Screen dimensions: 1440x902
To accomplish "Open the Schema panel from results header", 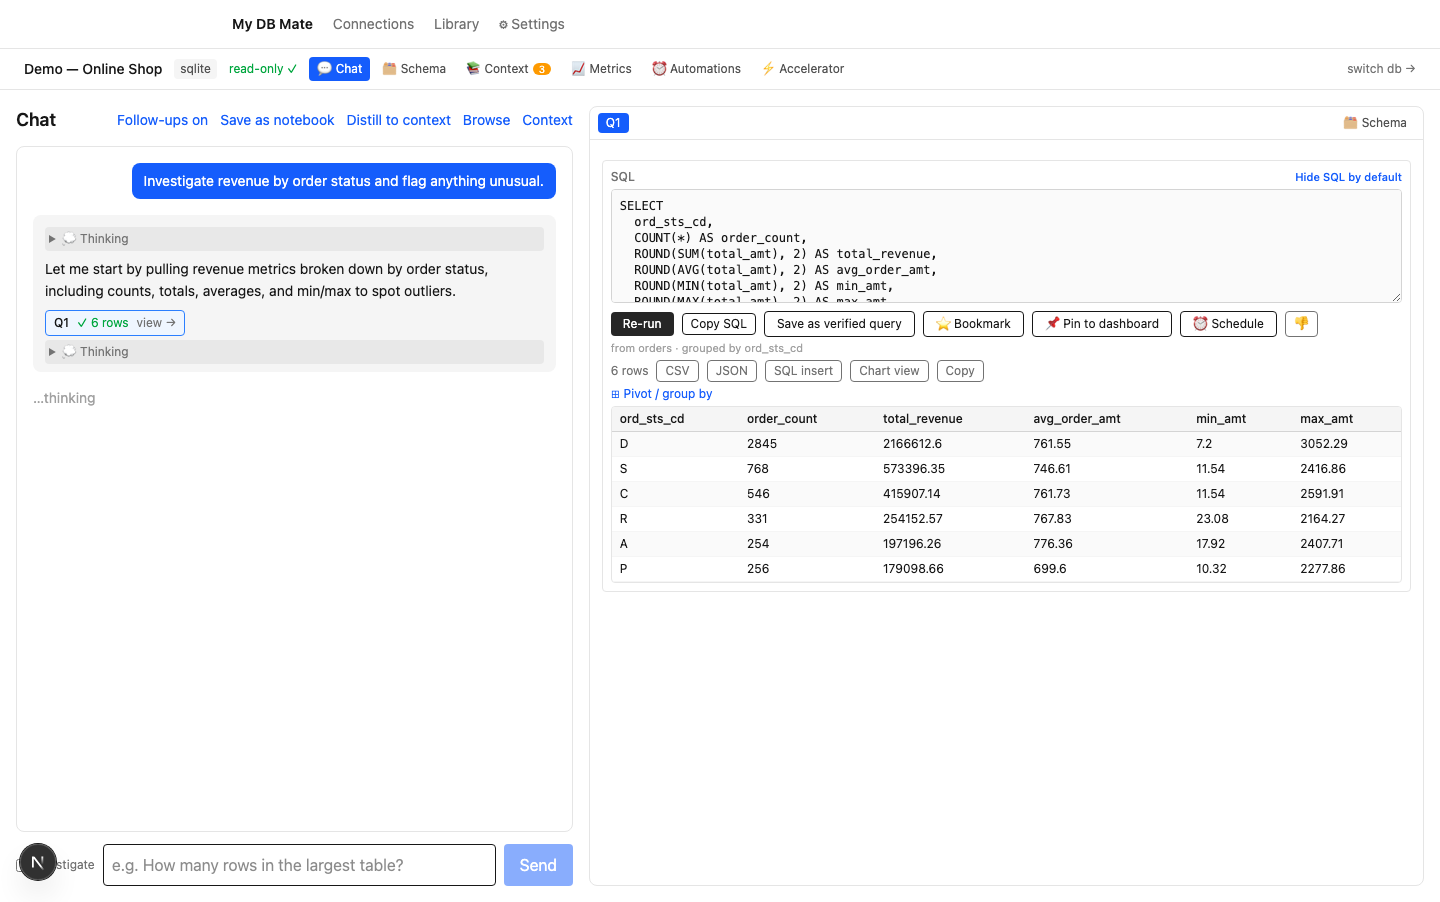I will click(1375, 123).
